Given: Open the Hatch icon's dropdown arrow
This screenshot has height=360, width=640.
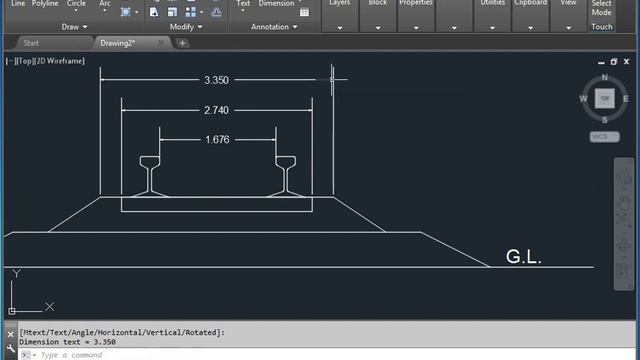Looking at the screenshot, I should [x=136, y=12].
